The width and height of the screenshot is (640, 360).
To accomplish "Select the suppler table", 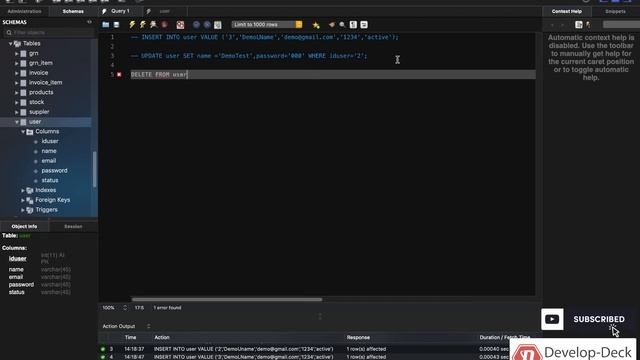I will tap(39, 112).
